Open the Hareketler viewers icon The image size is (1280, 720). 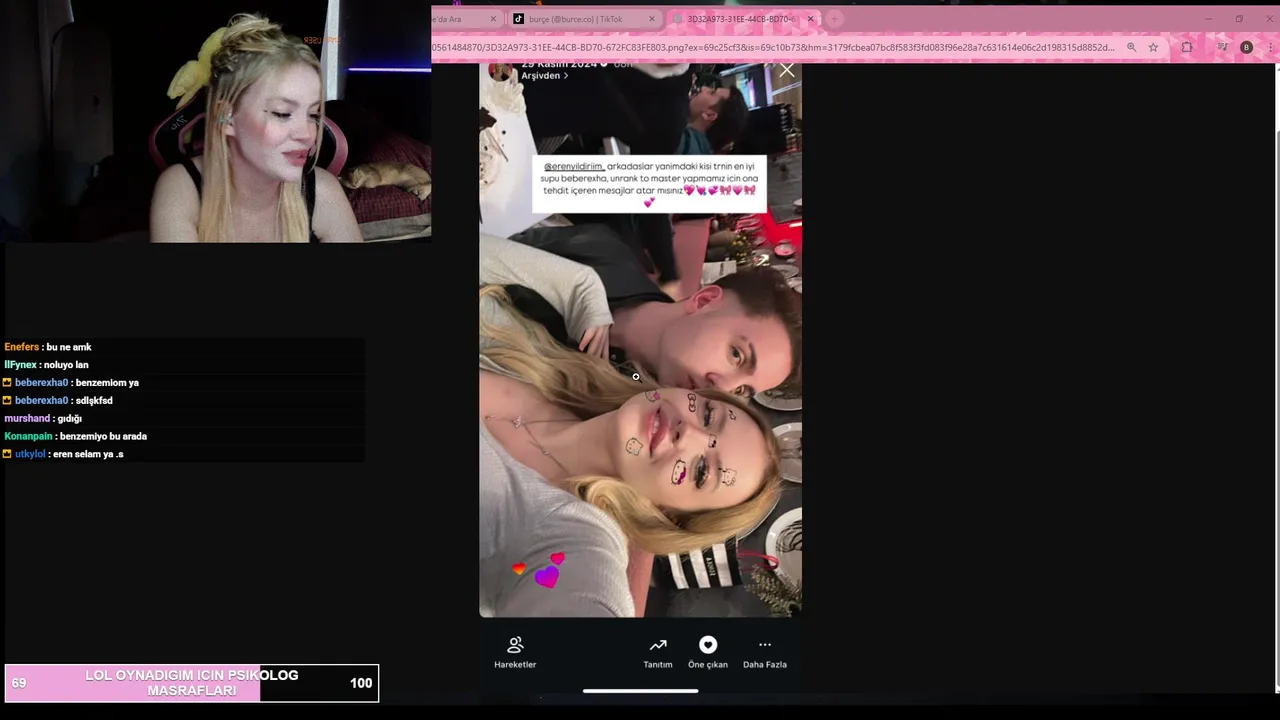pyautogui.click(x=515, y=645)
